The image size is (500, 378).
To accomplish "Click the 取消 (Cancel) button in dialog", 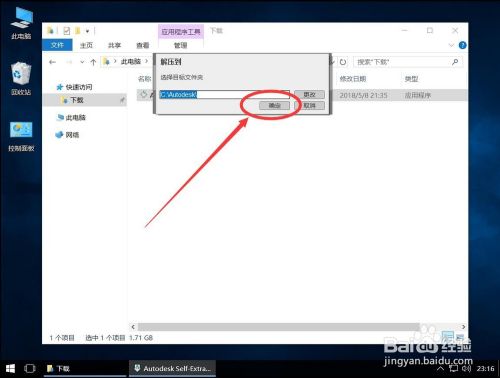I will [309, 106].
